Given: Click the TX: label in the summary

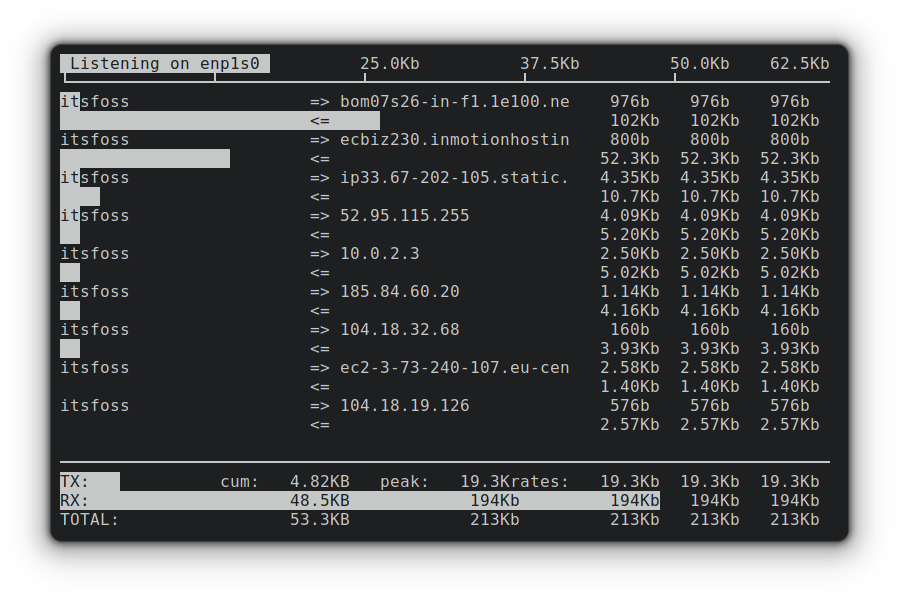Looking at the screenshot, I should [x=75, y=482].
